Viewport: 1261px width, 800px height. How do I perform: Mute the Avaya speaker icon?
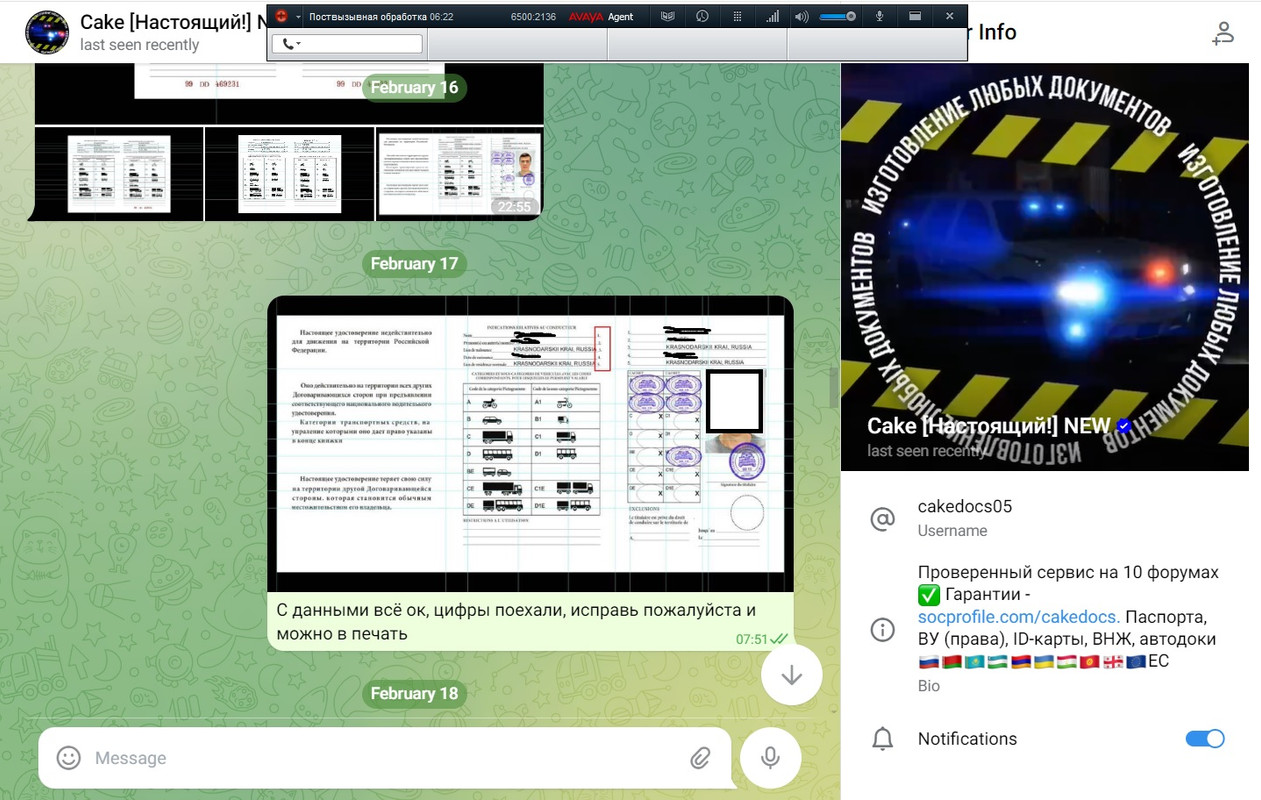point(801,16)
